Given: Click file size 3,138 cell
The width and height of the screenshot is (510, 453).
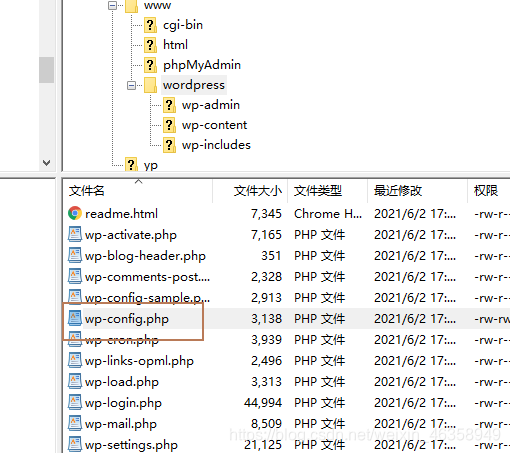Looking at the screenshot, I should coord(266,319).
